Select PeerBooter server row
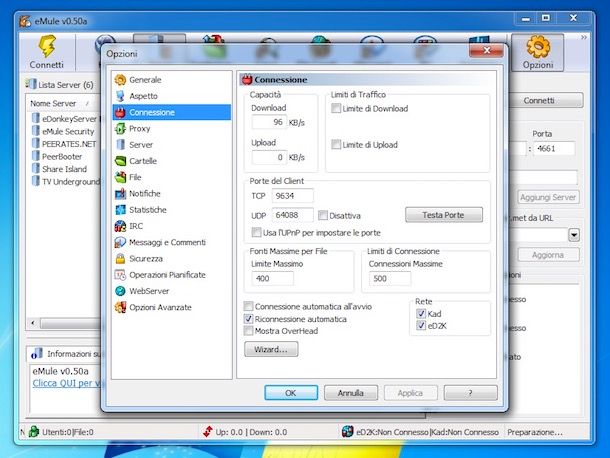 (x=62, y=156)
